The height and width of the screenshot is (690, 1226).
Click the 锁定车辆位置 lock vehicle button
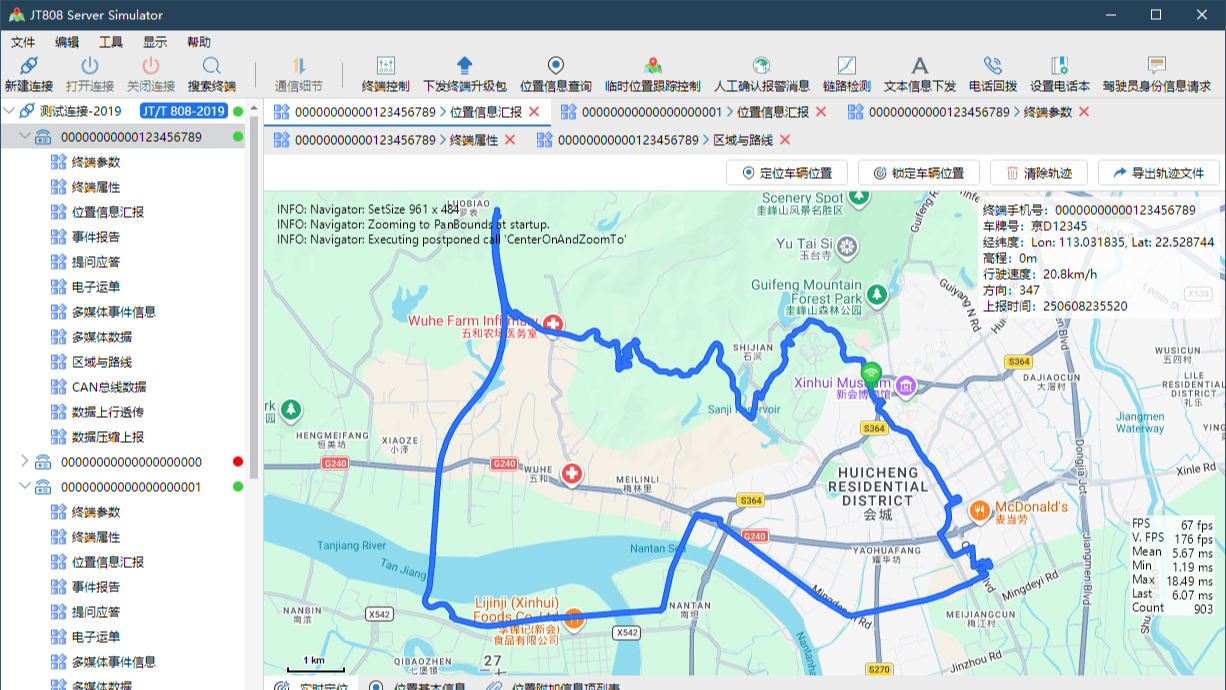click(x=918, y=173)
